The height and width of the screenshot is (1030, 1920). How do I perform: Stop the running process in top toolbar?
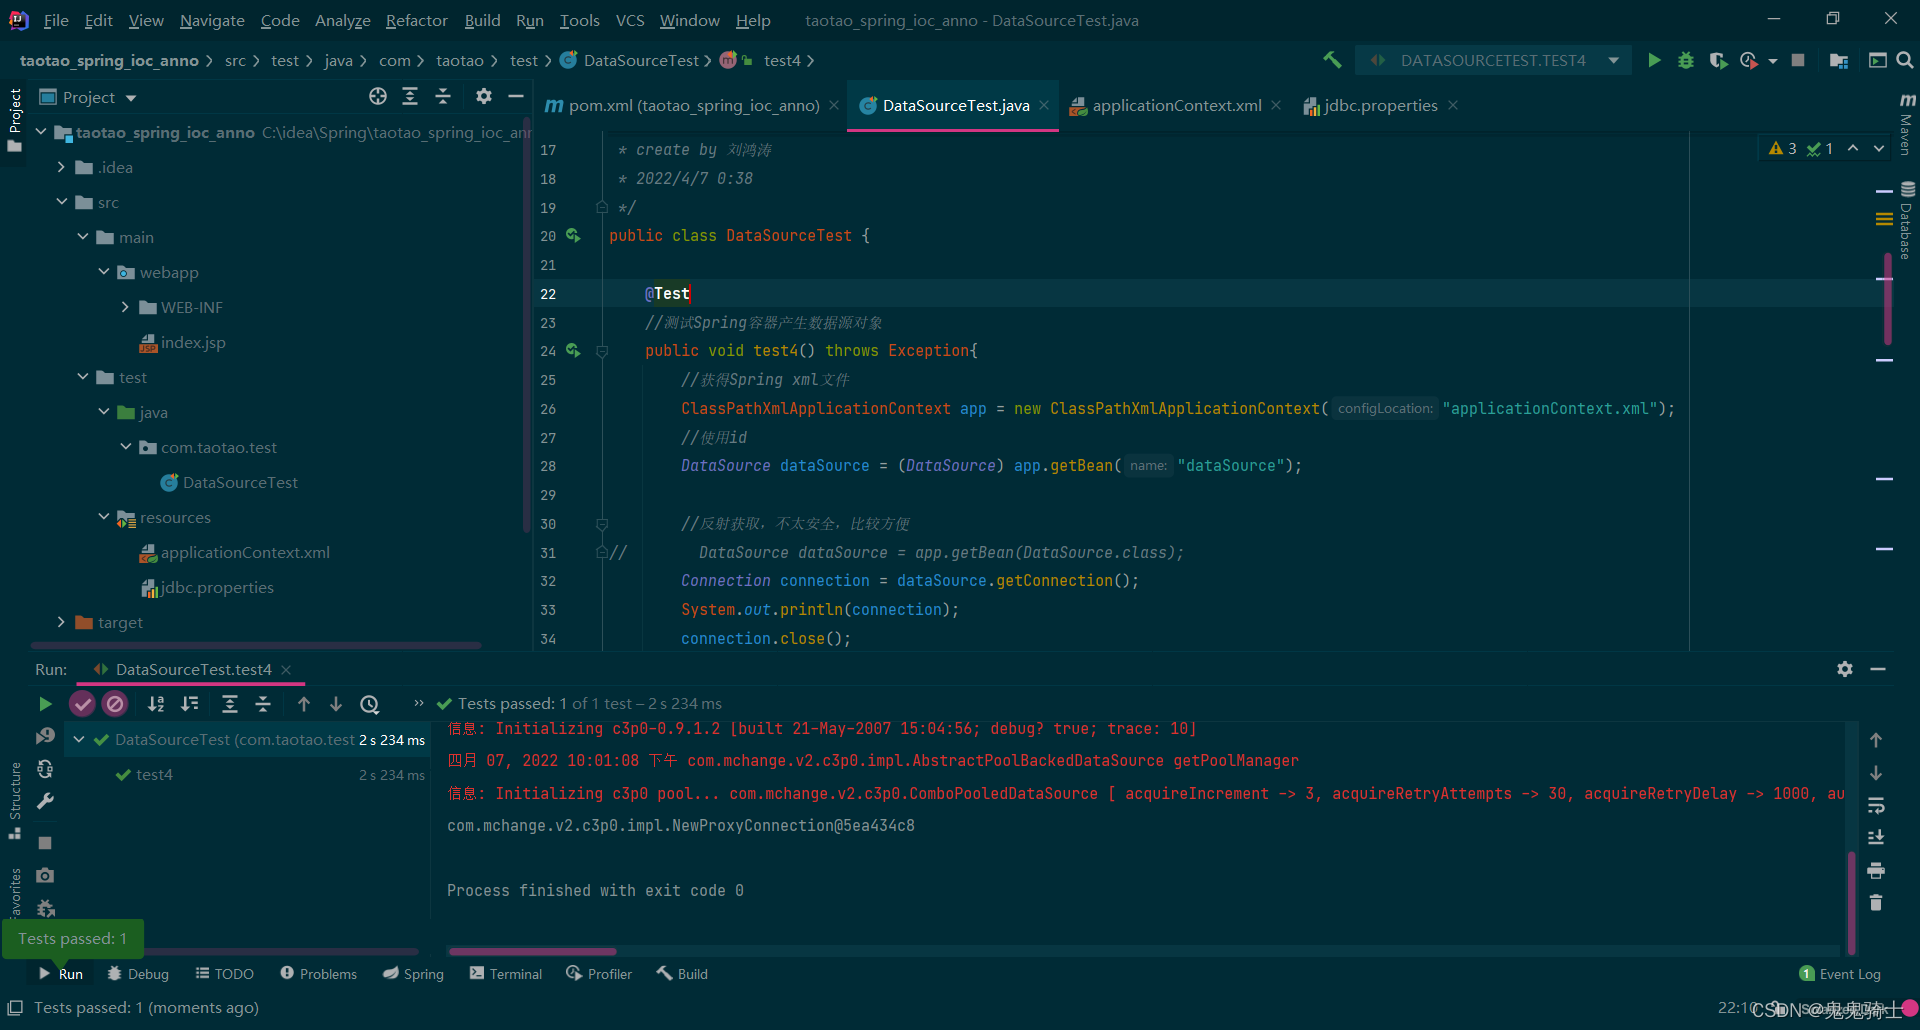click(x=1798, y=60)
